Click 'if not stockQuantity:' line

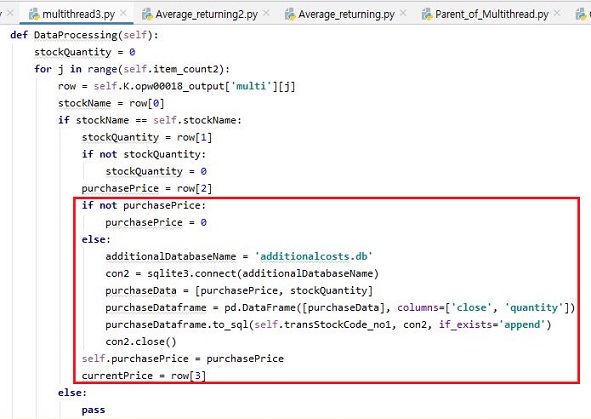click(x=144, y=154)
